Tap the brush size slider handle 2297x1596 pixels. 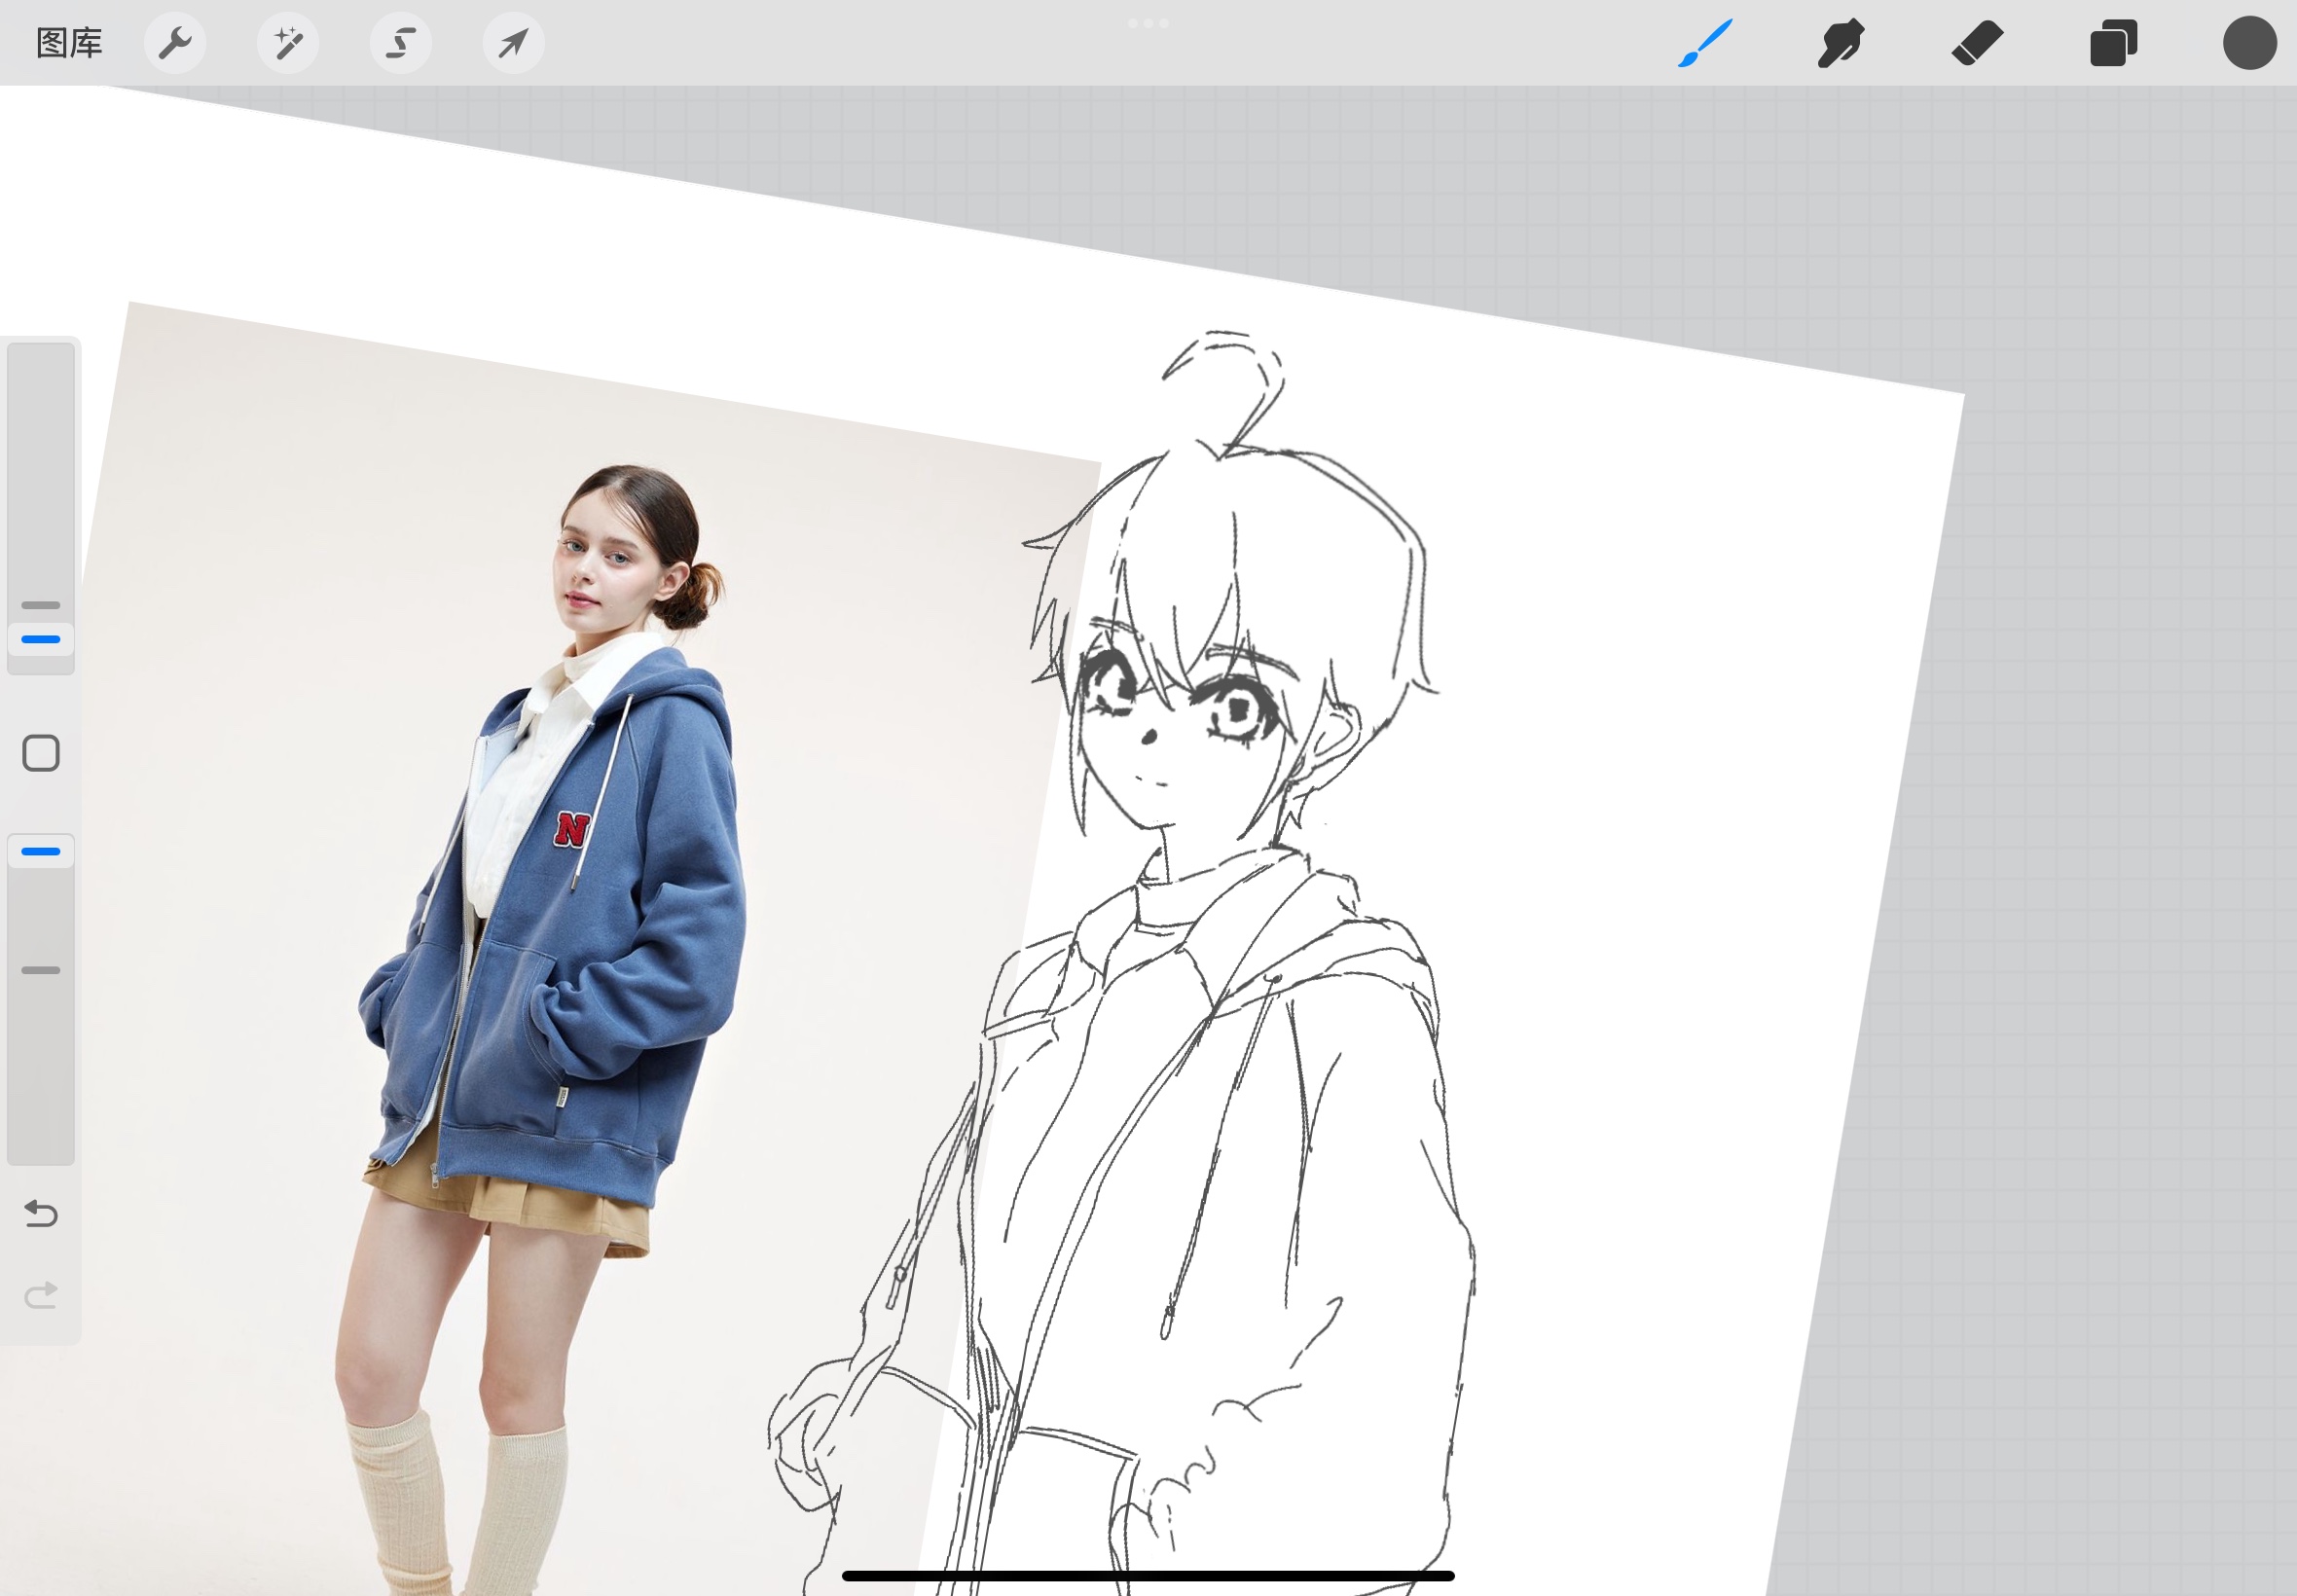coord(41,639)
